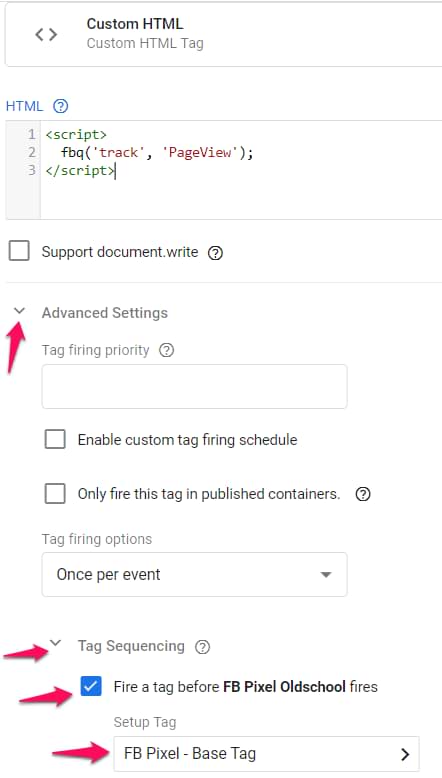
Task: Click help icon for published containers option
Action: tap(363, 494)
